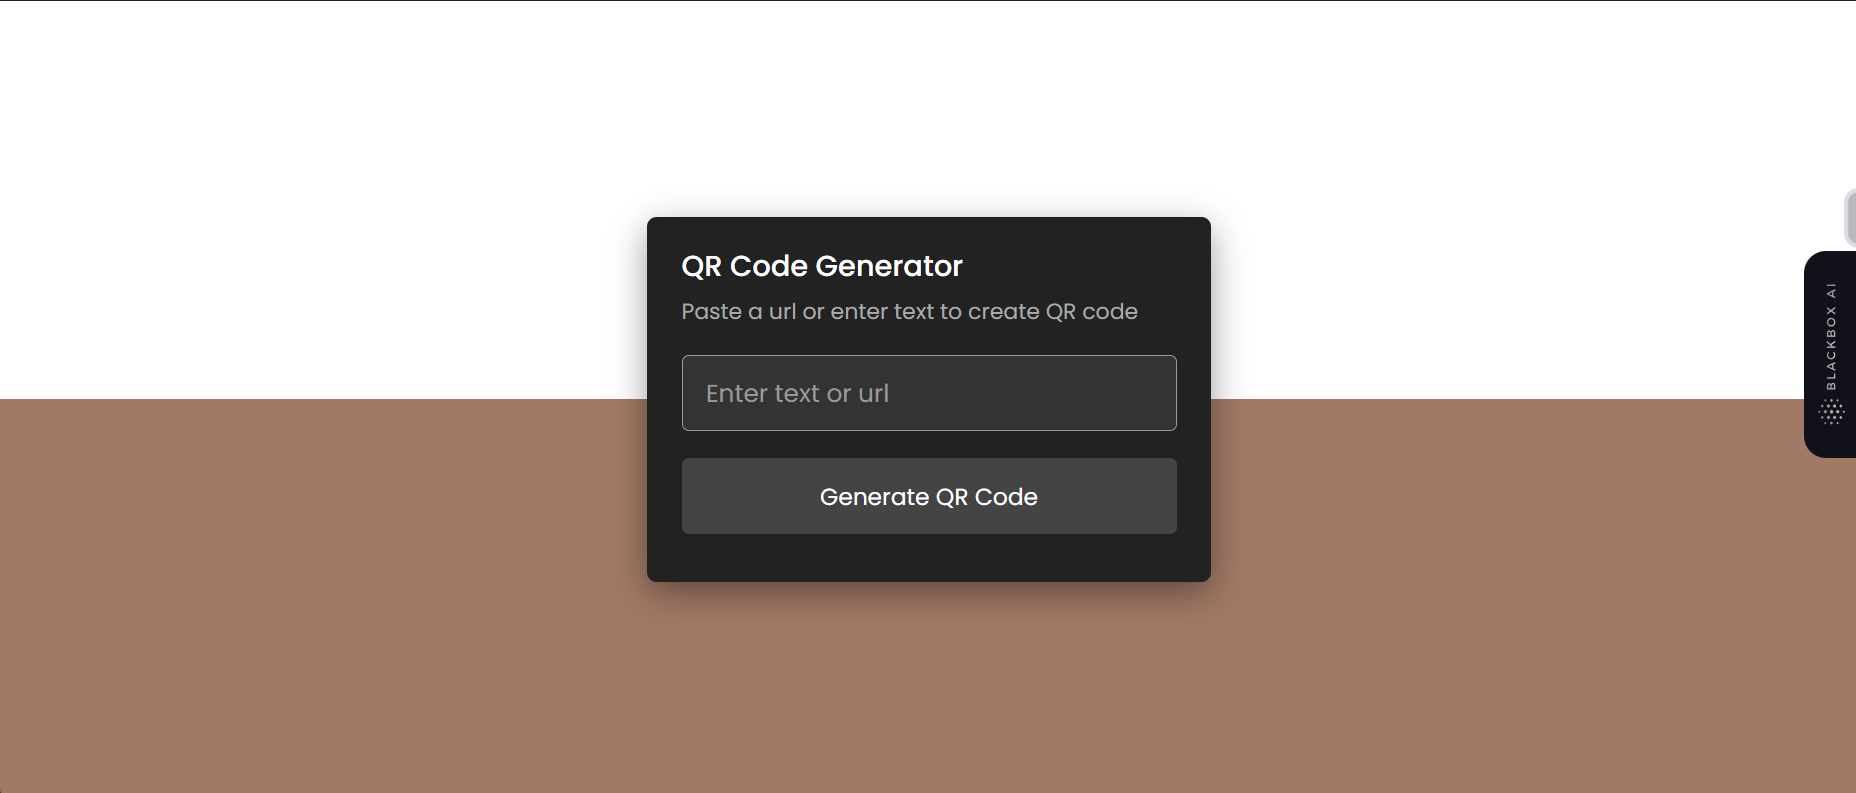Click the border of the url input box
The image size is (1856, 793).
click(928, 357)
